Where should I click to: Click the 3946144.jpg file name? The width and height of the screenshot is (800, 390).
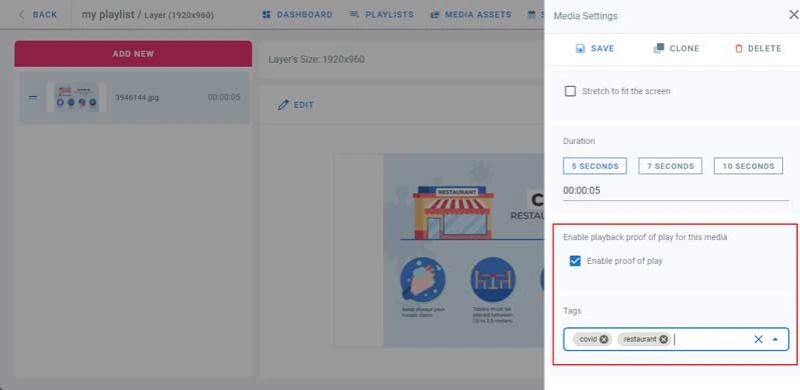pos(137,97)
